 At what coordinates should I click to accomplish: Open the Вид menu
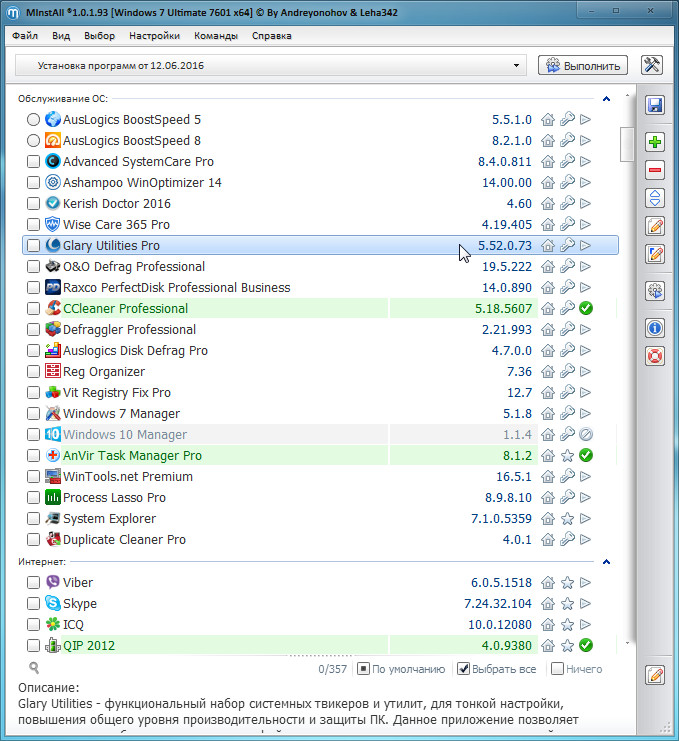coord(61,36)
